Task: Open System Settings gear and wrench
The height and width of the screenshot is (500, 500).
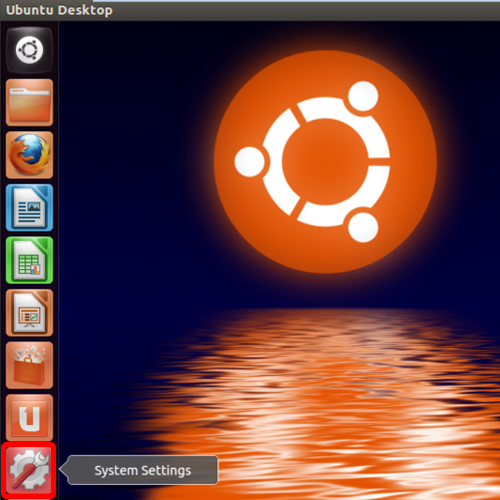Action: tap(29, 470)
